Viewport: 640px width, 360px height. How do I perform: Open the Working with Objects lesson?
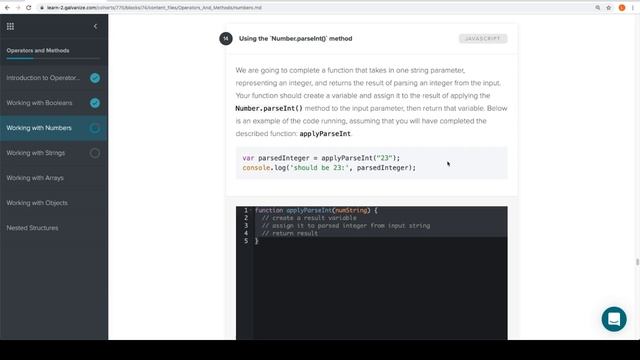pyautogui.click(x=37, y=203)
